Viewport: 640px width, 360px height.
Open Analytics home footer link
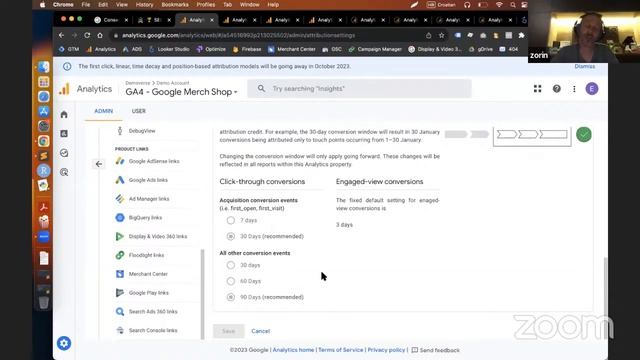[293, 350]
